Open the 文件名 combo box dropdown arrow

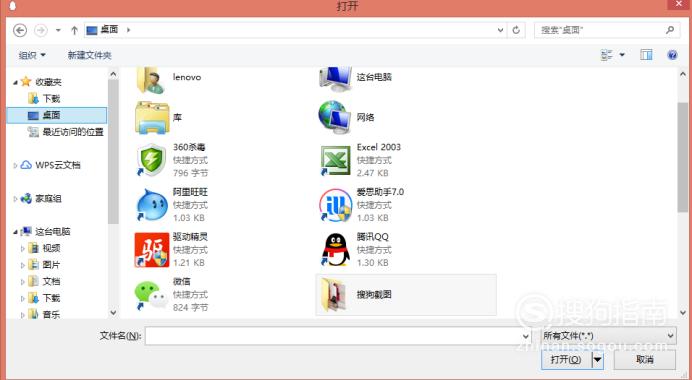pos(526,336)
